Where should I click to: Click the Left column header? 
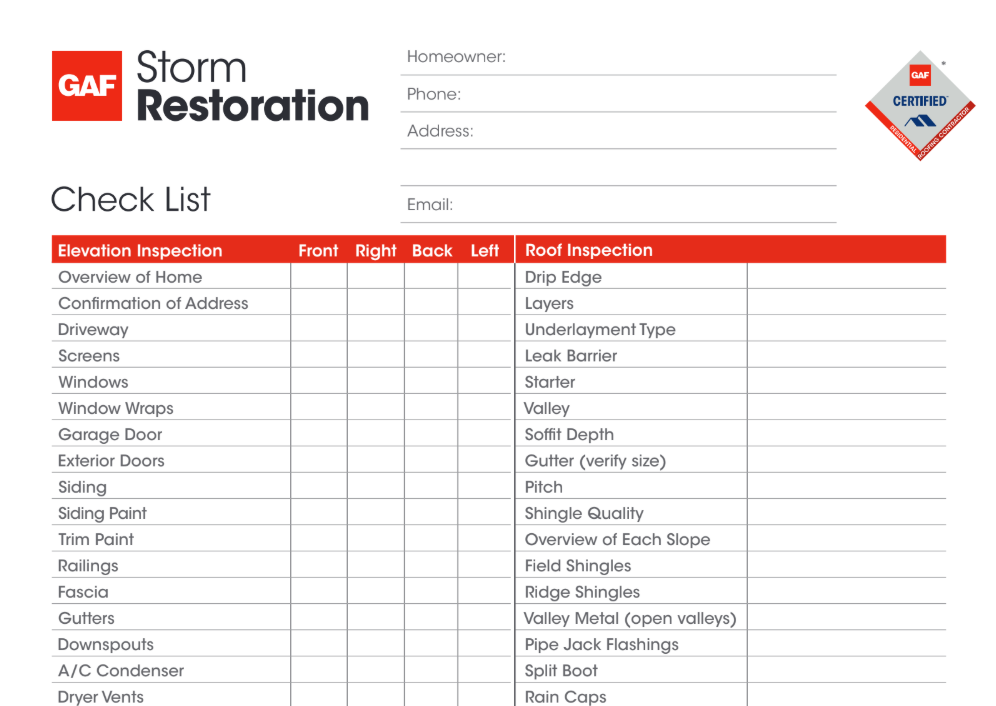pyautogui.click(x=485, y=250)
